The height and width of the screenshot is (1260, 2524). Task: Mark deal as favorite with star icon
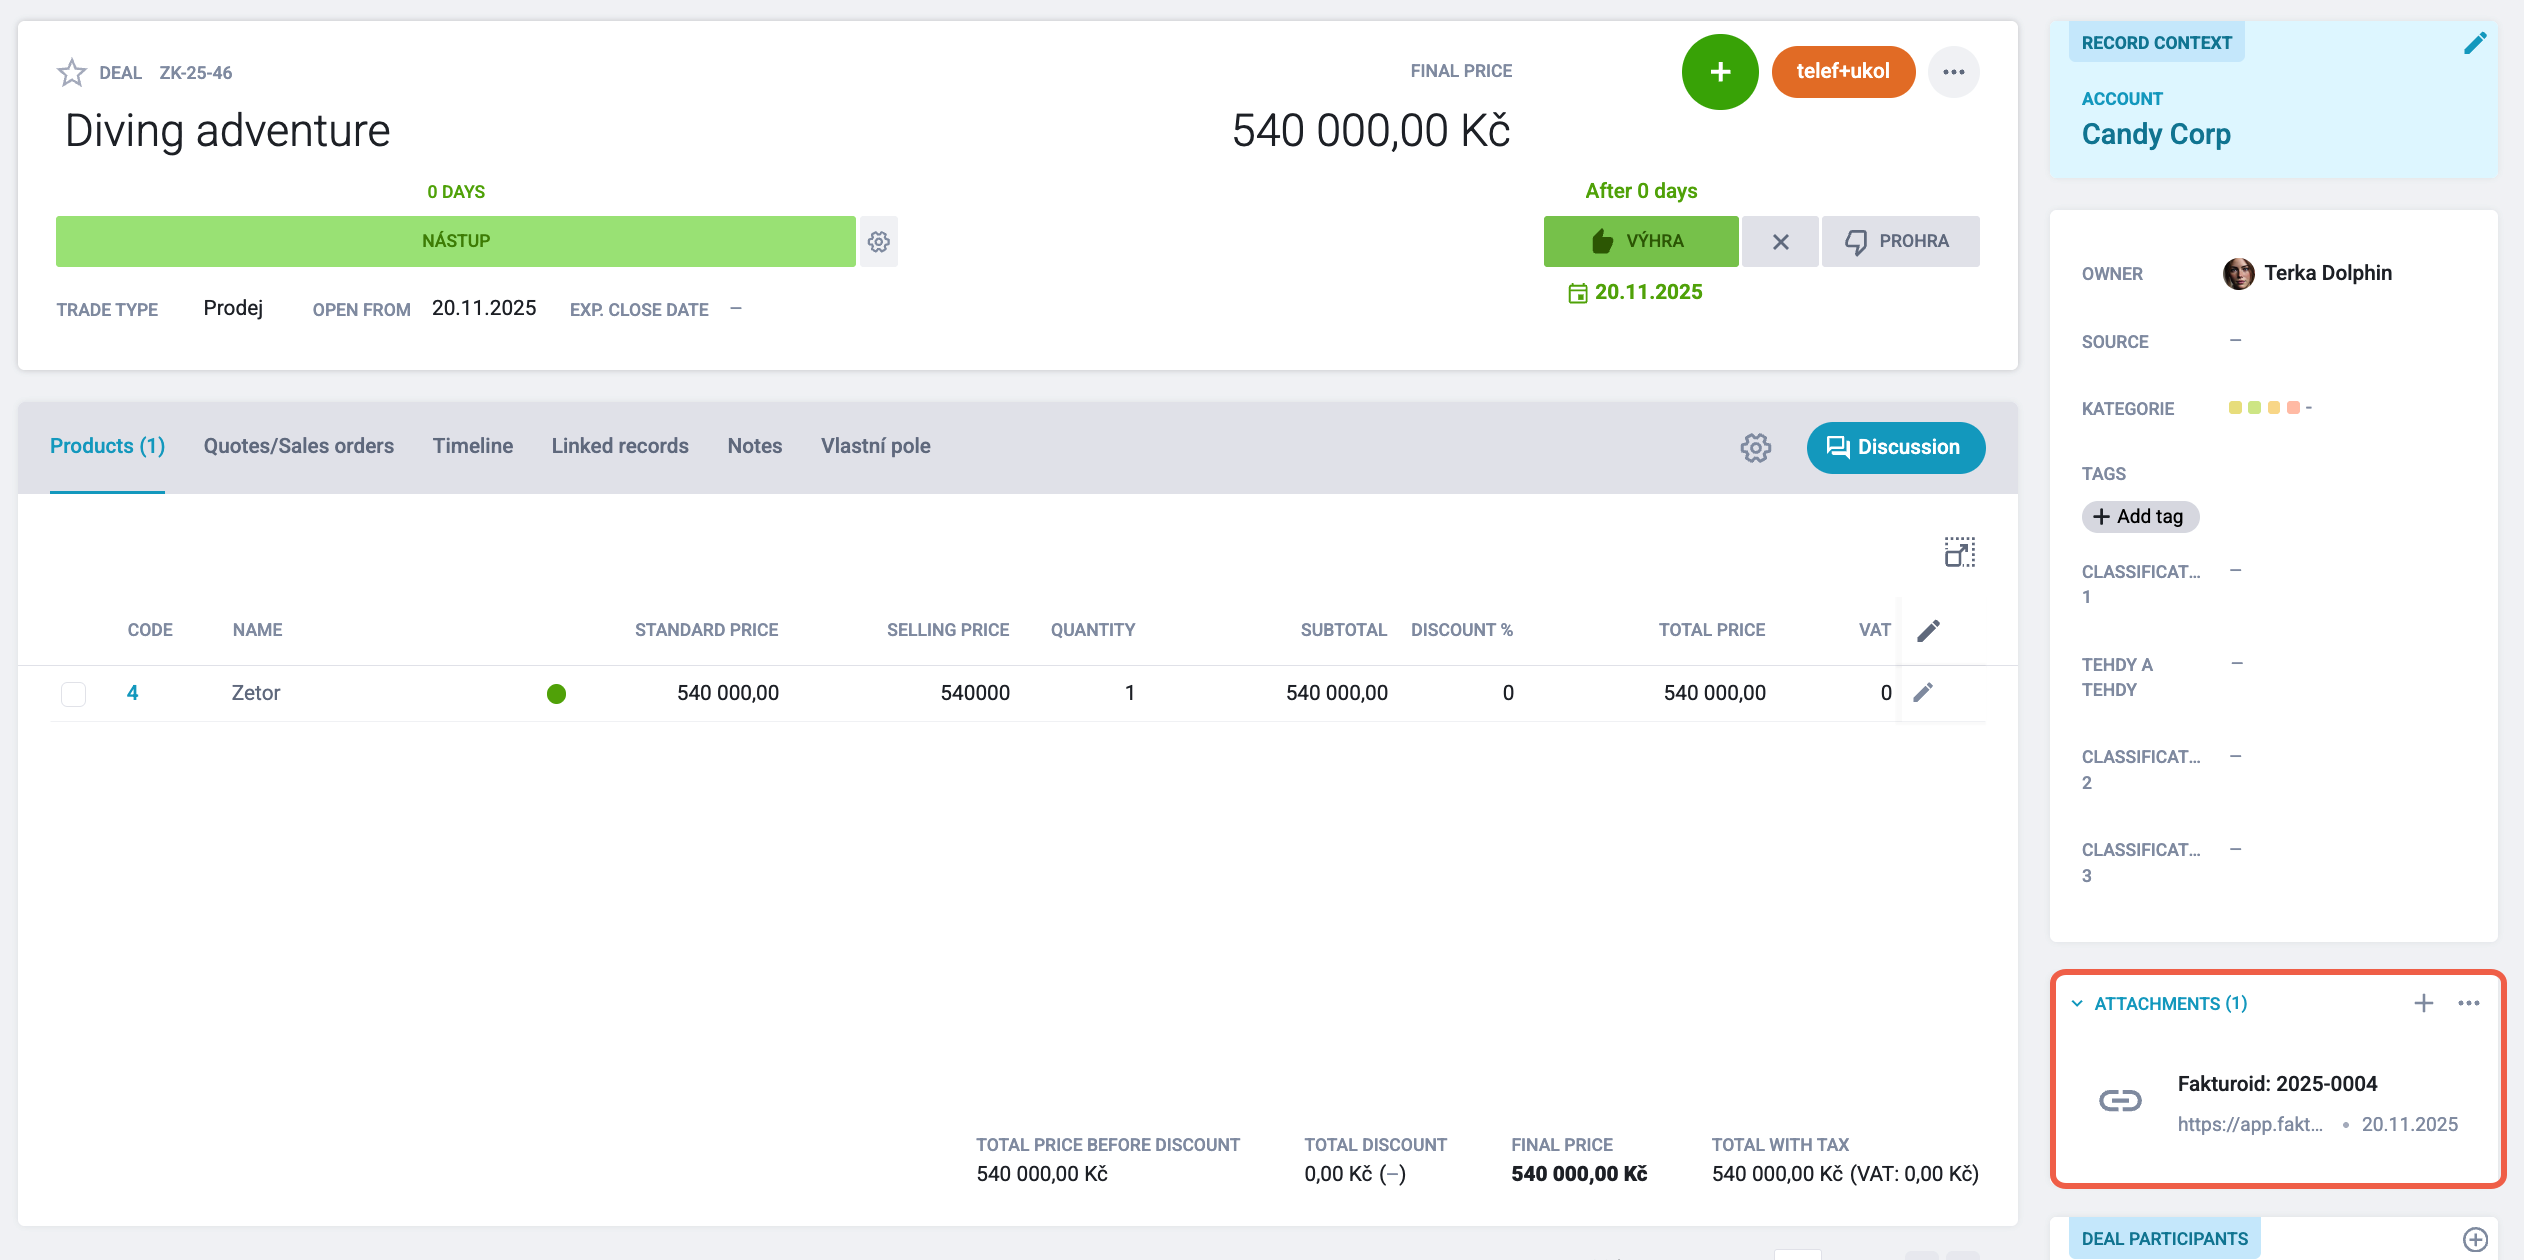coord(72,73)
